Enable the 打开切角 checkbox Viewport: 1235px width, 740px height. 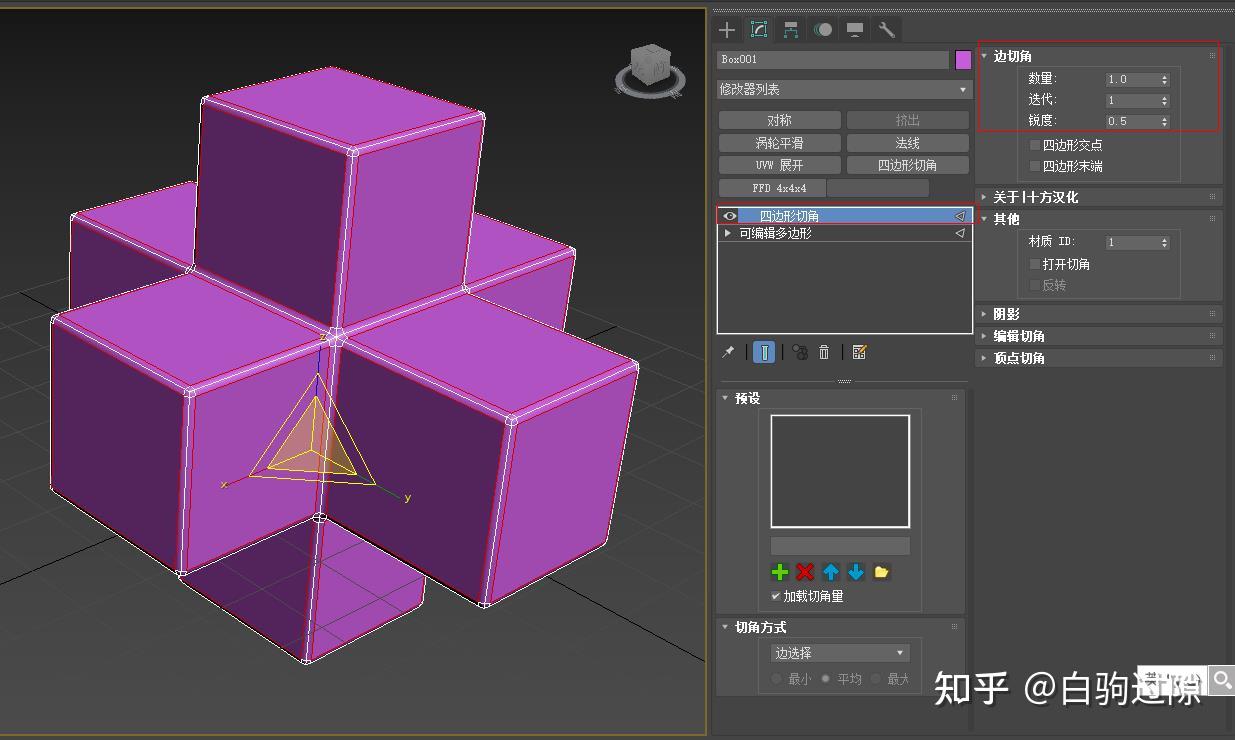pyautogui.click(x=1034, y=263)
